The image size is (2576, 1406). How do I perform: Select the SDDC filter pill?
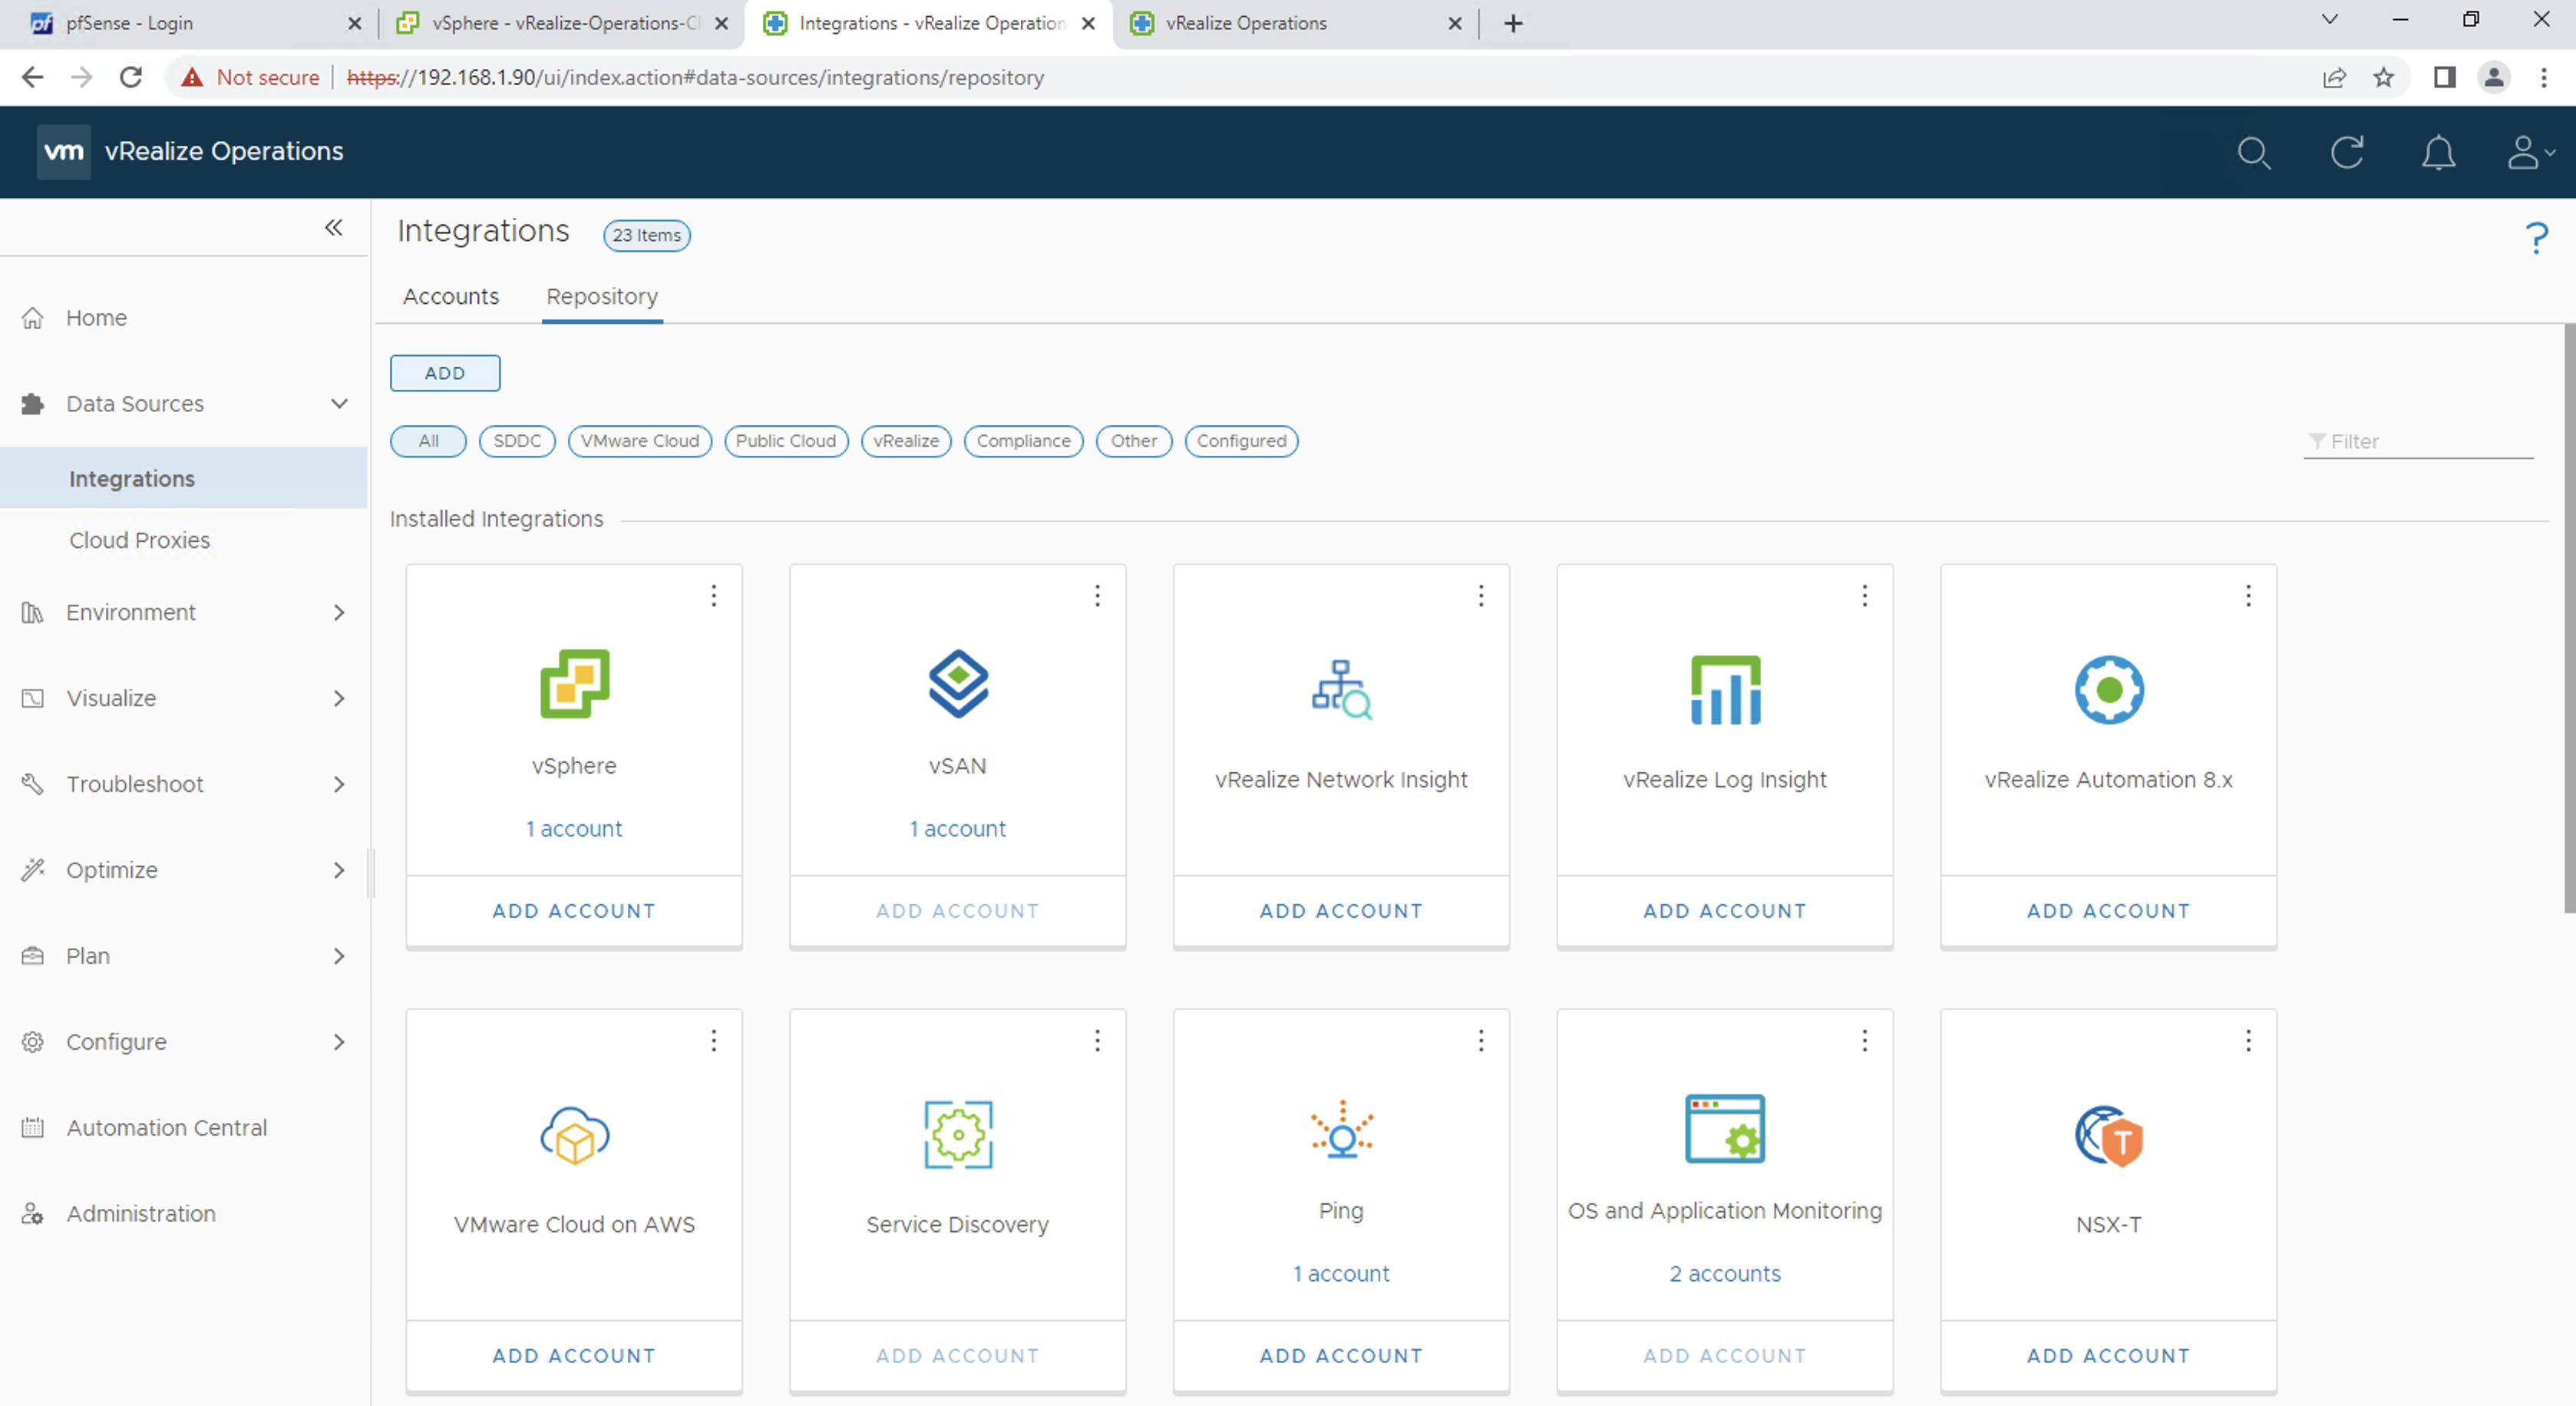517,441
